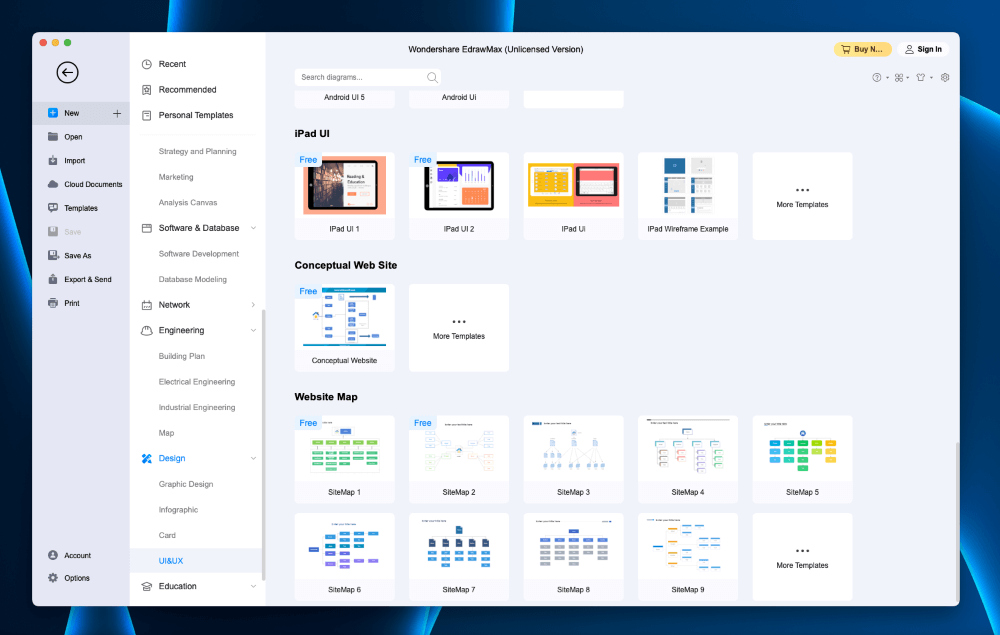
Task: Select the Graphic Design subcategory
Action: click(x=186, y=485)
